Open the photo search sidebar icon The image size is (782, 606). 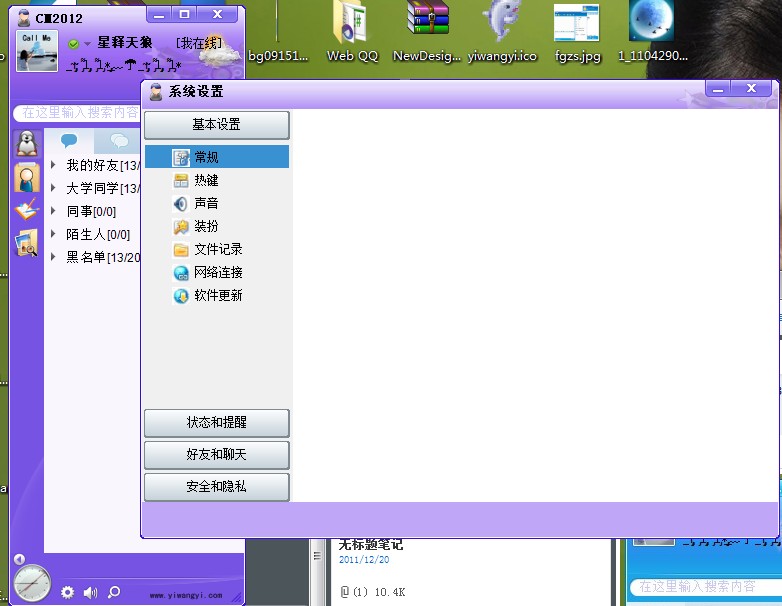[26, 242]
